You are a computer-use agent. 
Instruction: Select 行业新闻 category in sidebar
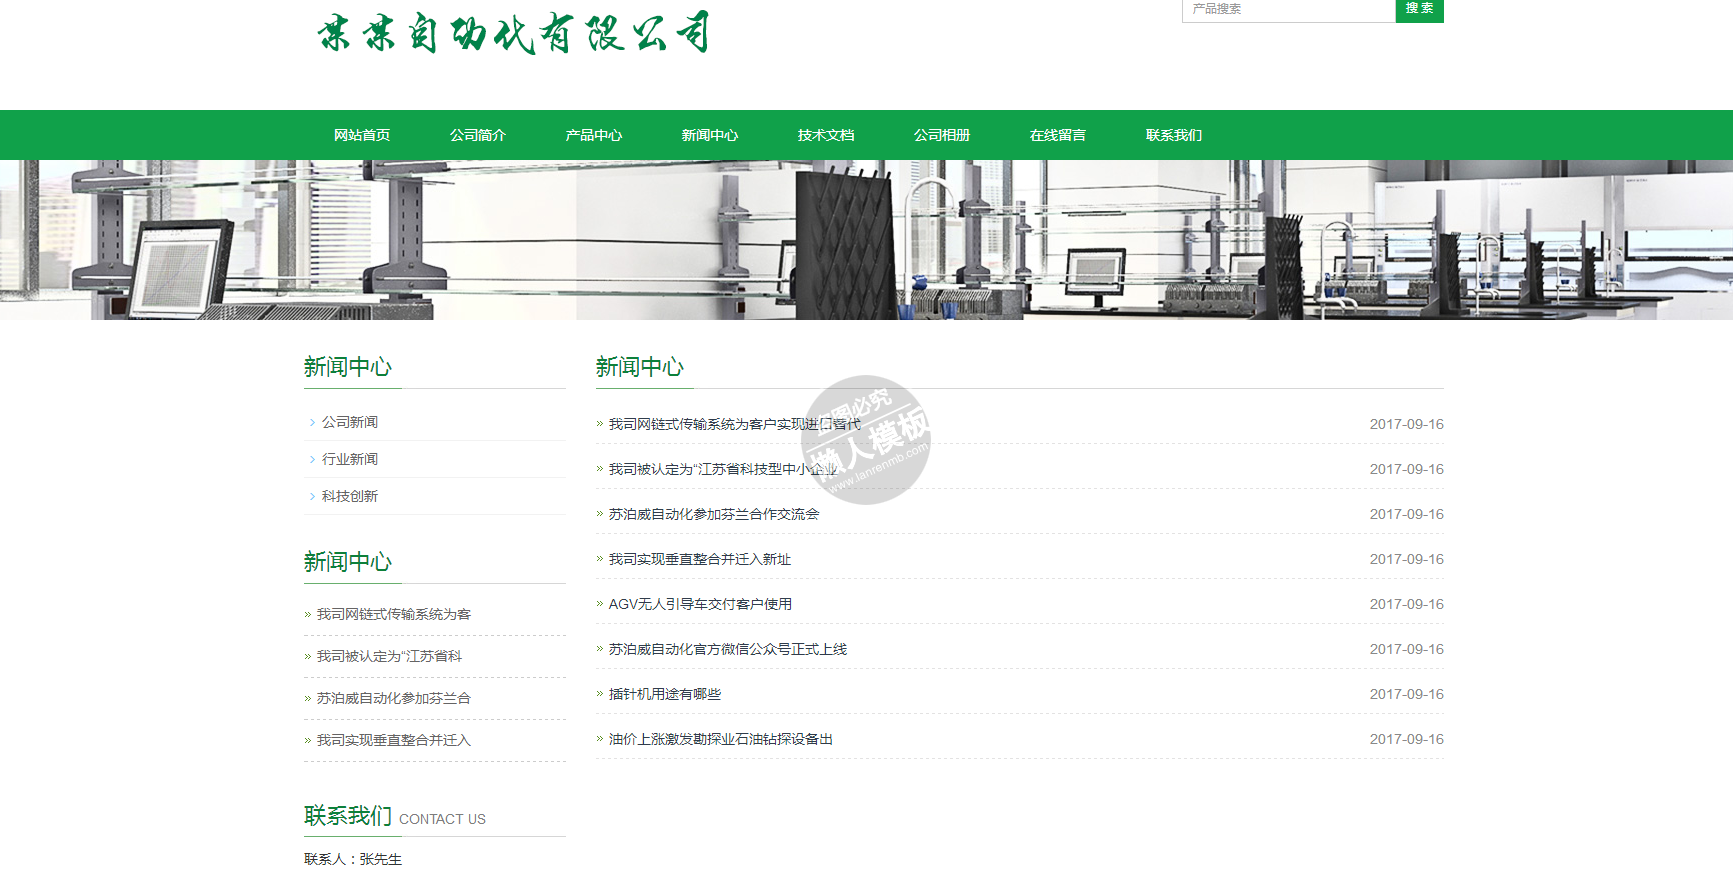[x=350, y=459]
